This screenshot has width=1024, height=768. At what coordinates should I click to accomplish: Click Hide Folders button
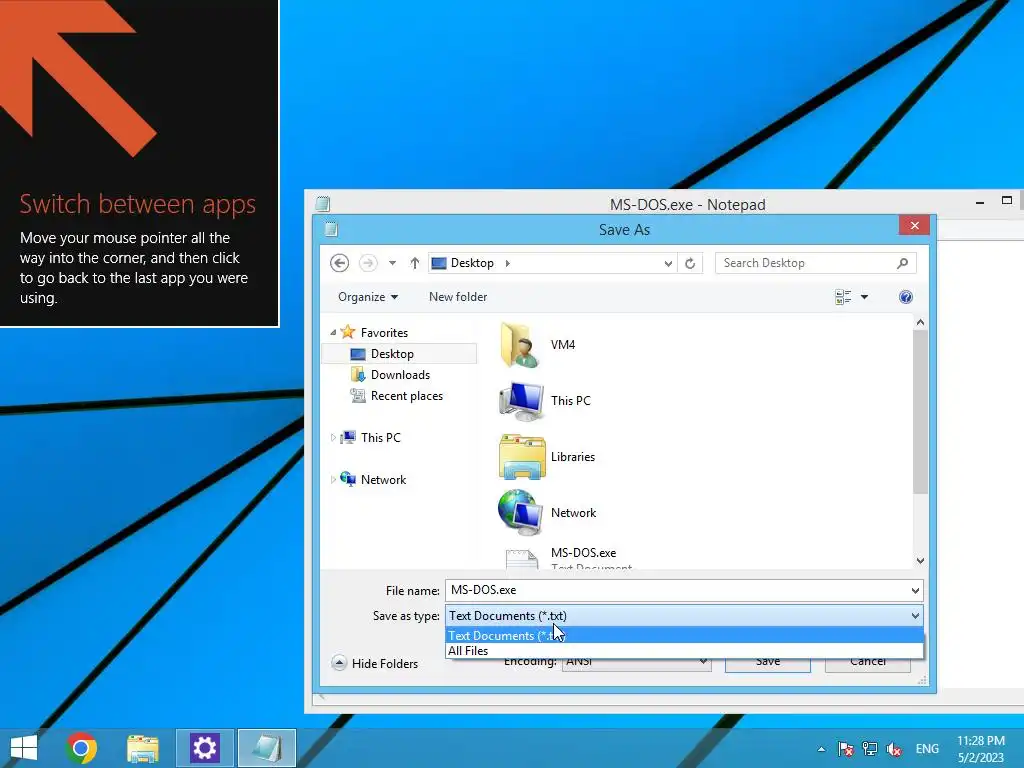coord(375,664)
